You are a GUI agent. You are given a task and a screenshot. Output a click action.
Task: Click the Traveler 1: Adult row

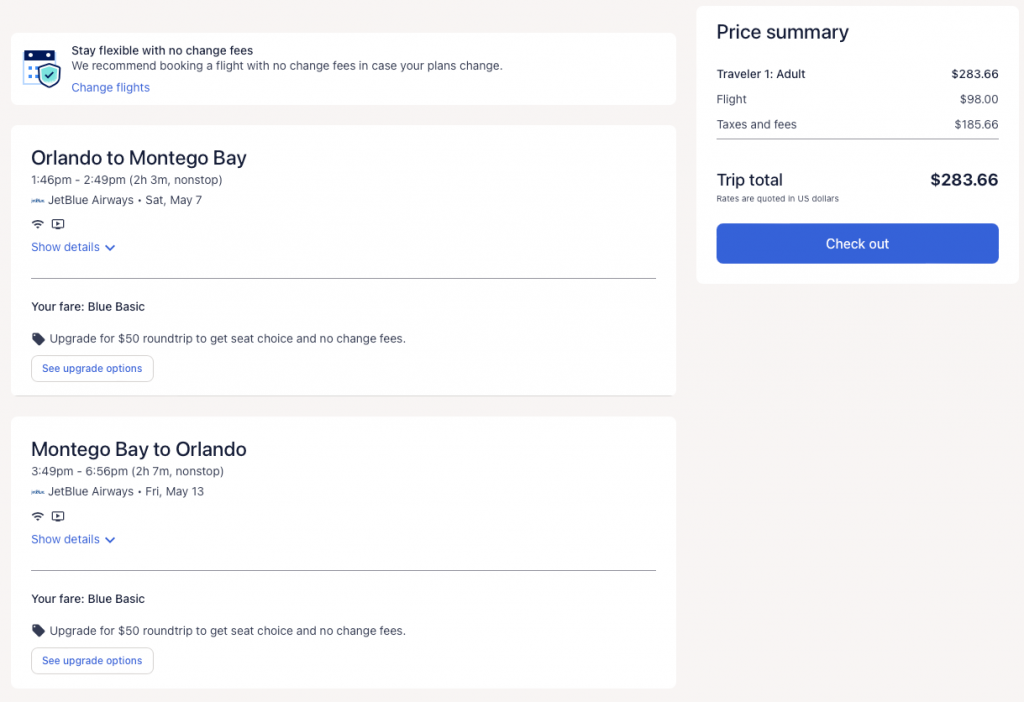pyautogui.click(x=857, y=74)
